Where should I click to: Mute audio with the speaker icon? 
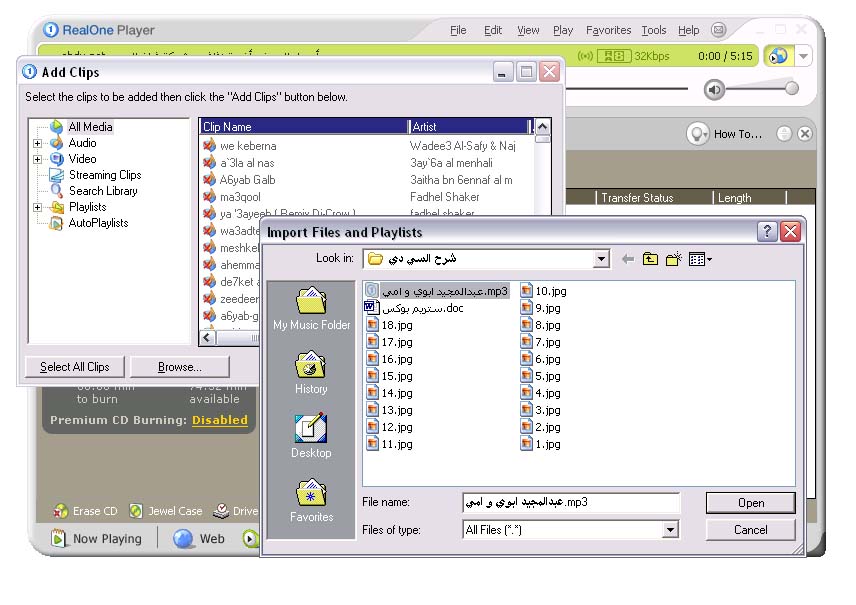714,90
